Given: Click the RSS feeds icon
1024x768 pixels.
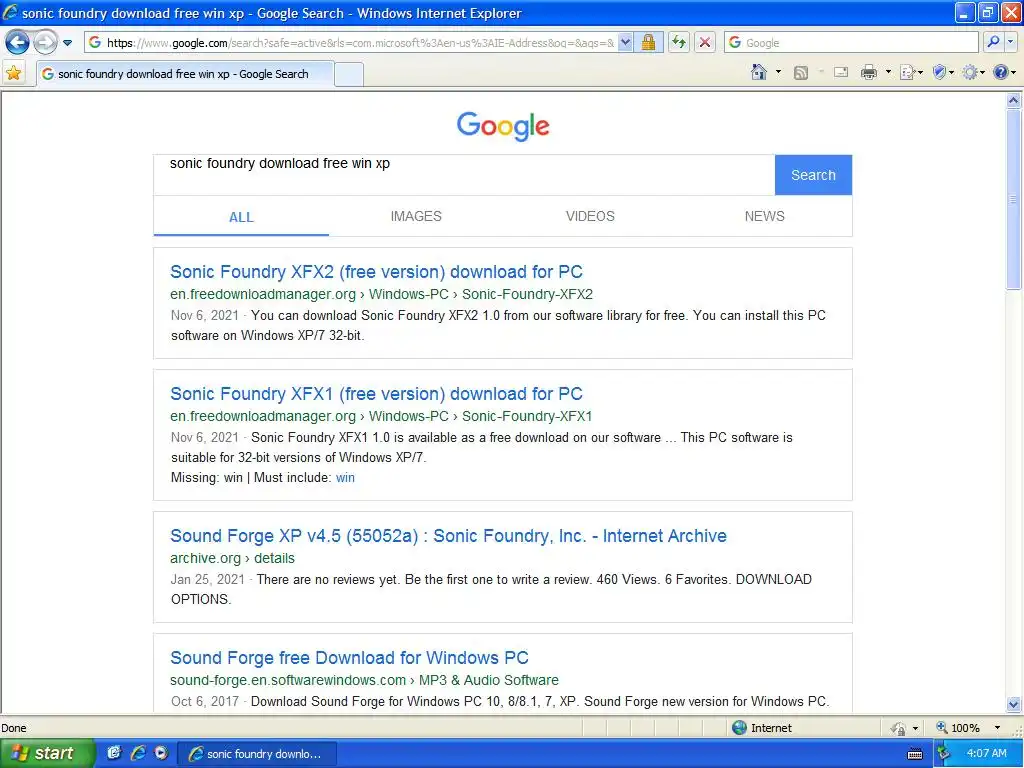Looking at the screenshot, I should coord(801,72).
